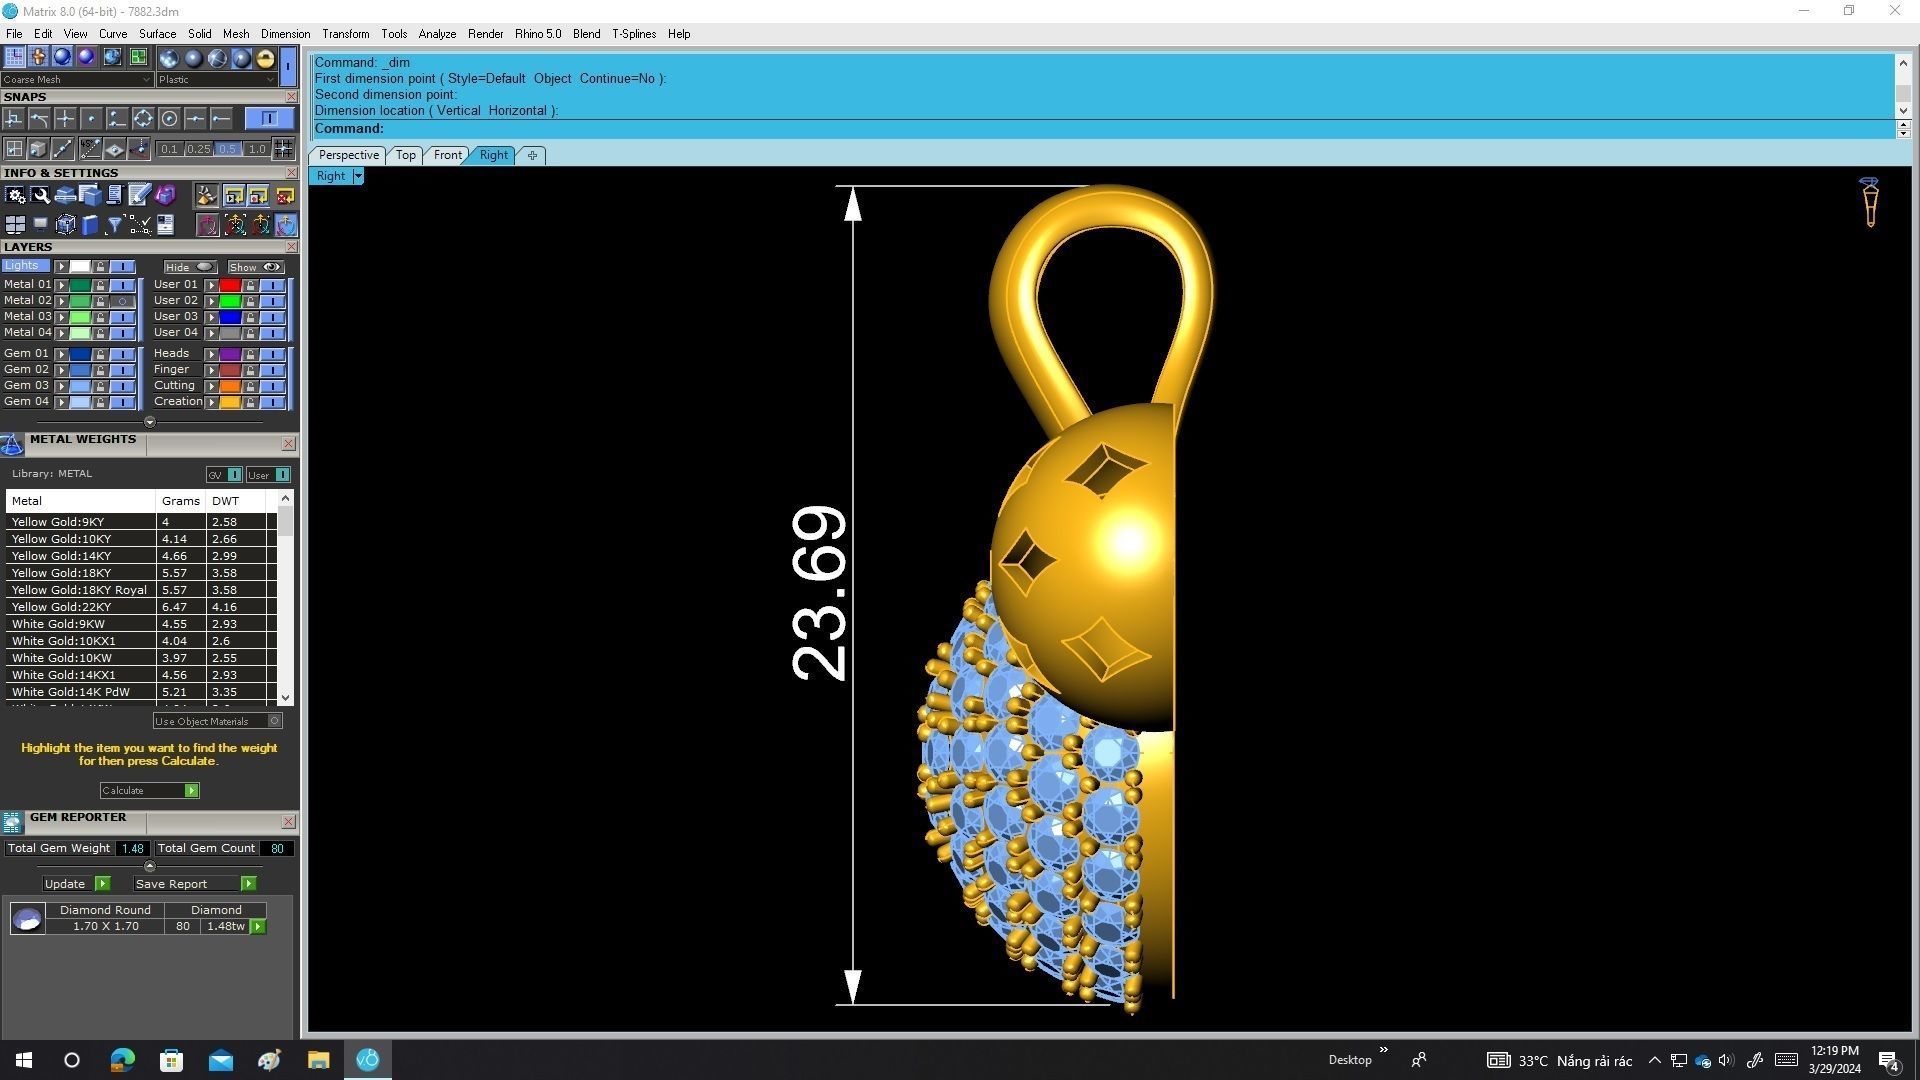
Task: Toggle the grid snap icon with crosshatch
Action: (x=283, y=149)
